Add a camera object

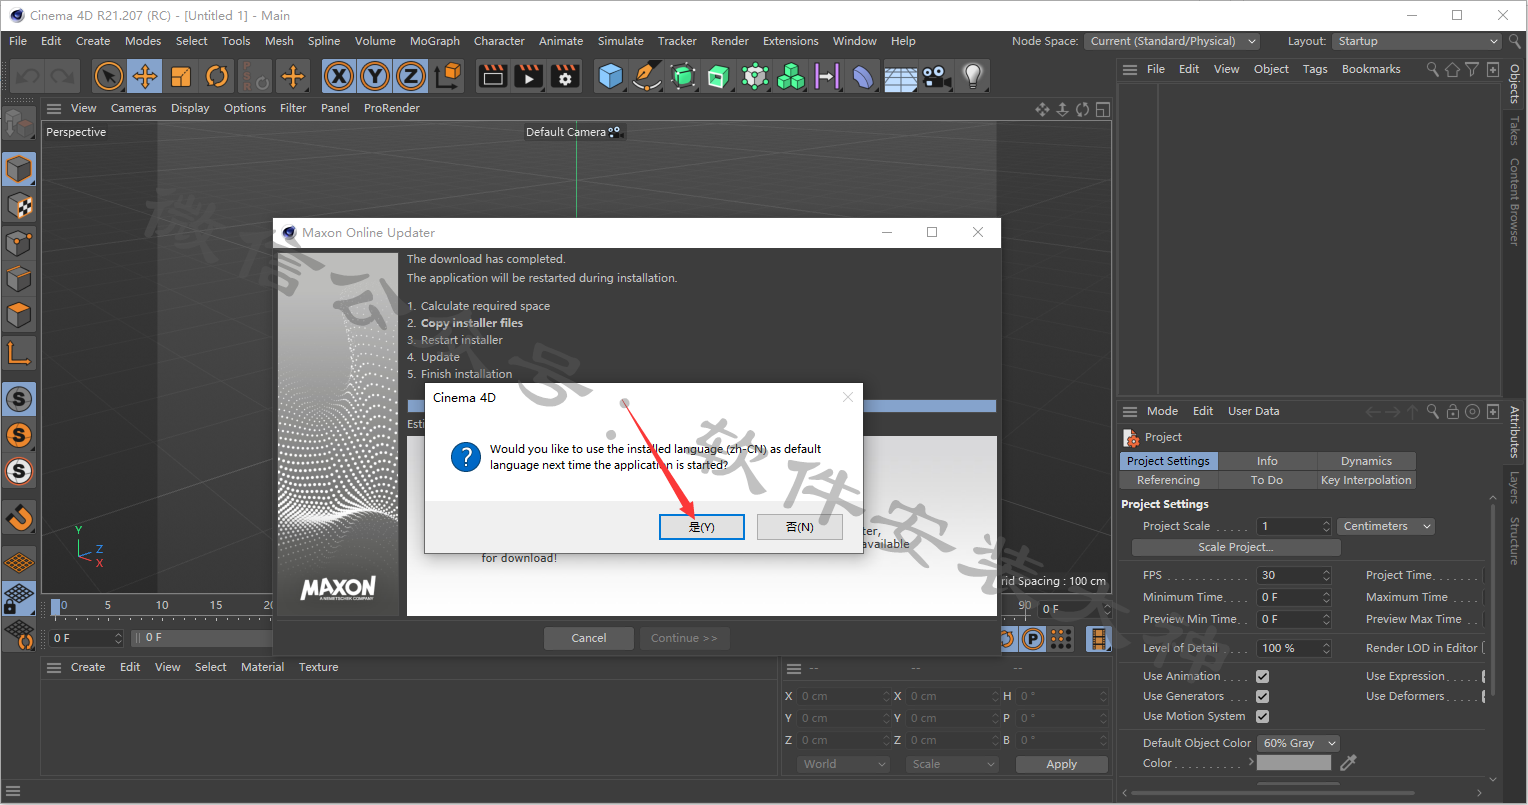tap(936, 76)
